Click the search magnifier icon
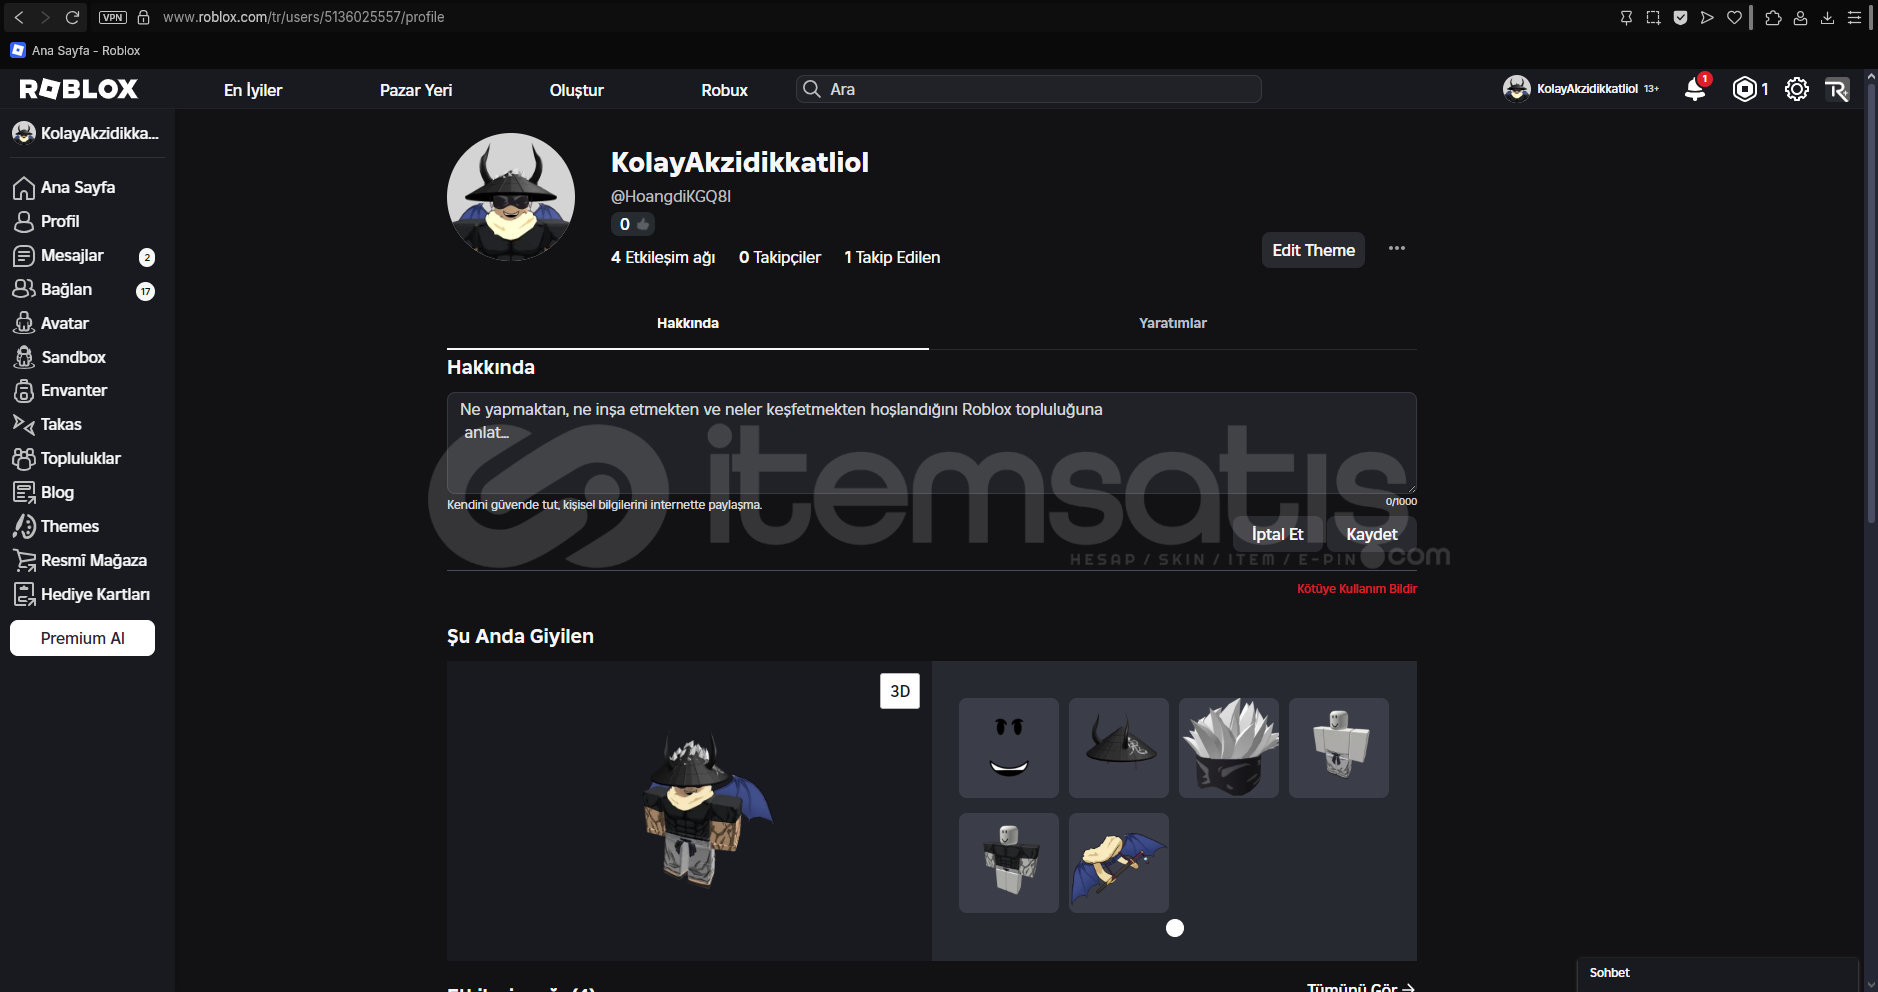Image resolution: width=1878 pixels, height=992 pixels. (x=812, y=89)
